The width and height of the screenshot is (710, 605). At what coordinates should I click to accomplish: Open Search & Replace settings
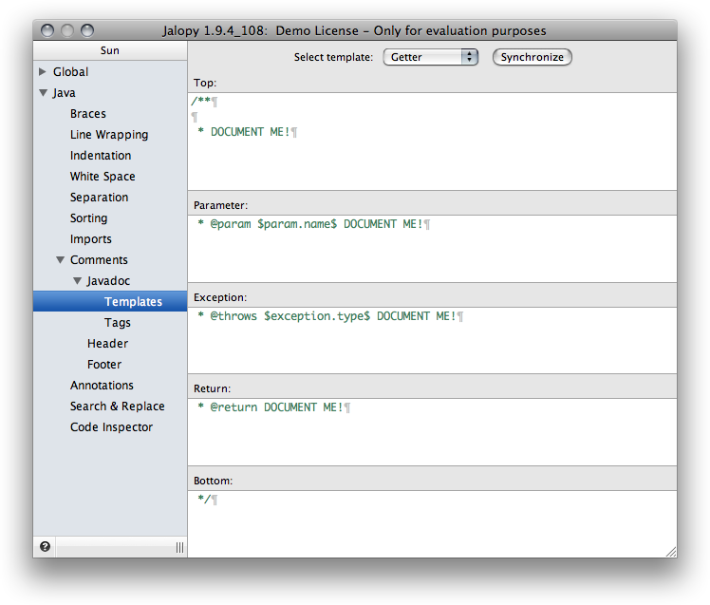[117, 406]
